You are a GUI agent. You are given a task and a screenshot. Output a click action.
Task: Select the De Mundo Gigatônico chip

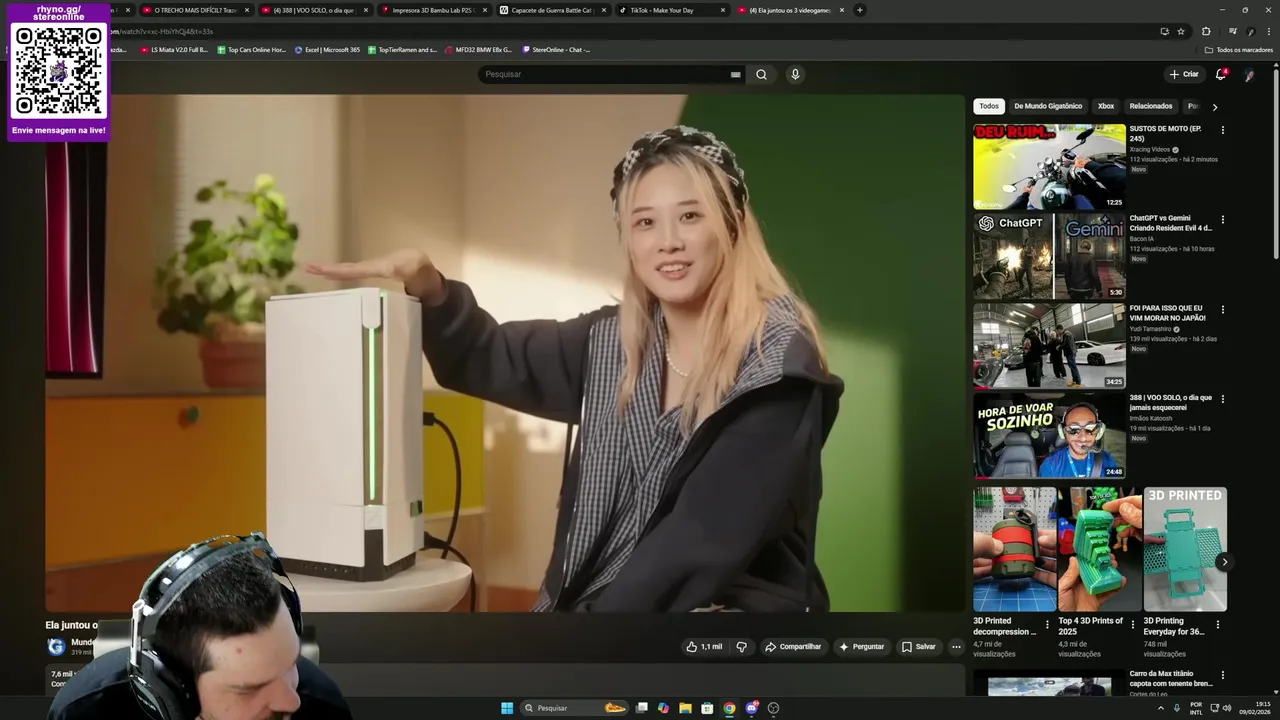1048,106
